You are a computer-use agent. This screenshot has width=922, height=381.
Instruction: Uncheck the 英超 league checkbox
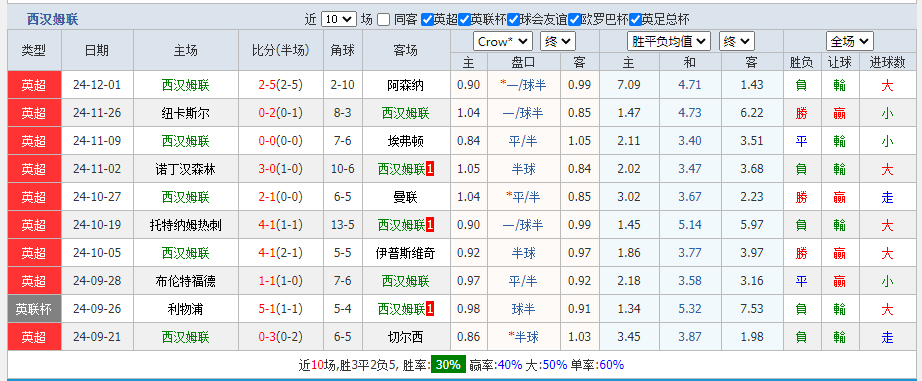coord(427,19)
